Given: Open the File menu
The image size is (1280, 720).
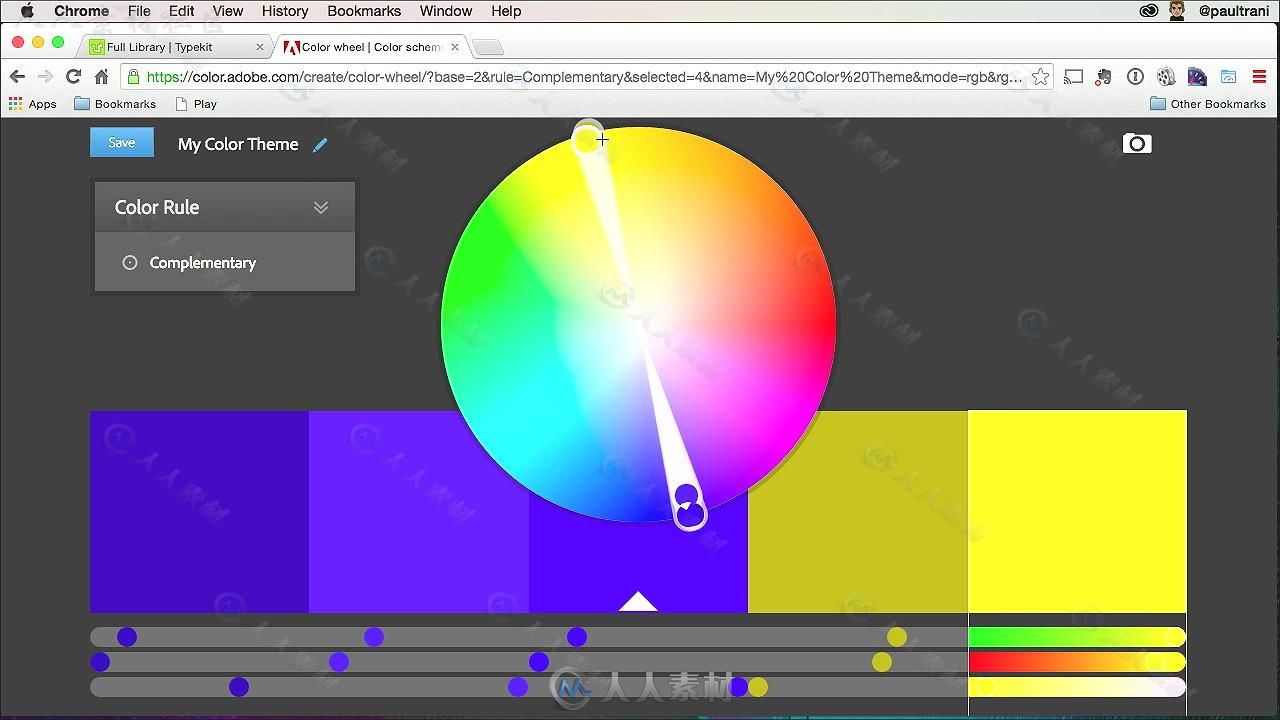Looking at the screenshot, I should pos(139,11).
